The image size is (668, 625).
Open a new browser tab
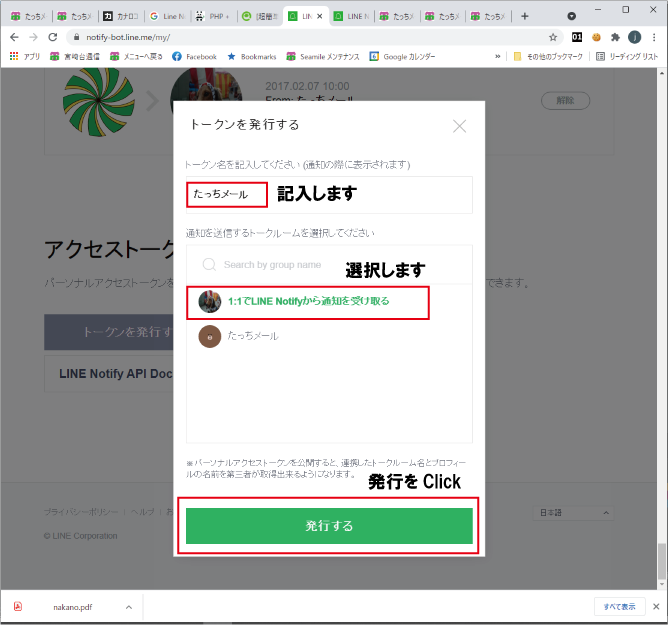click(x=525, y=16)
